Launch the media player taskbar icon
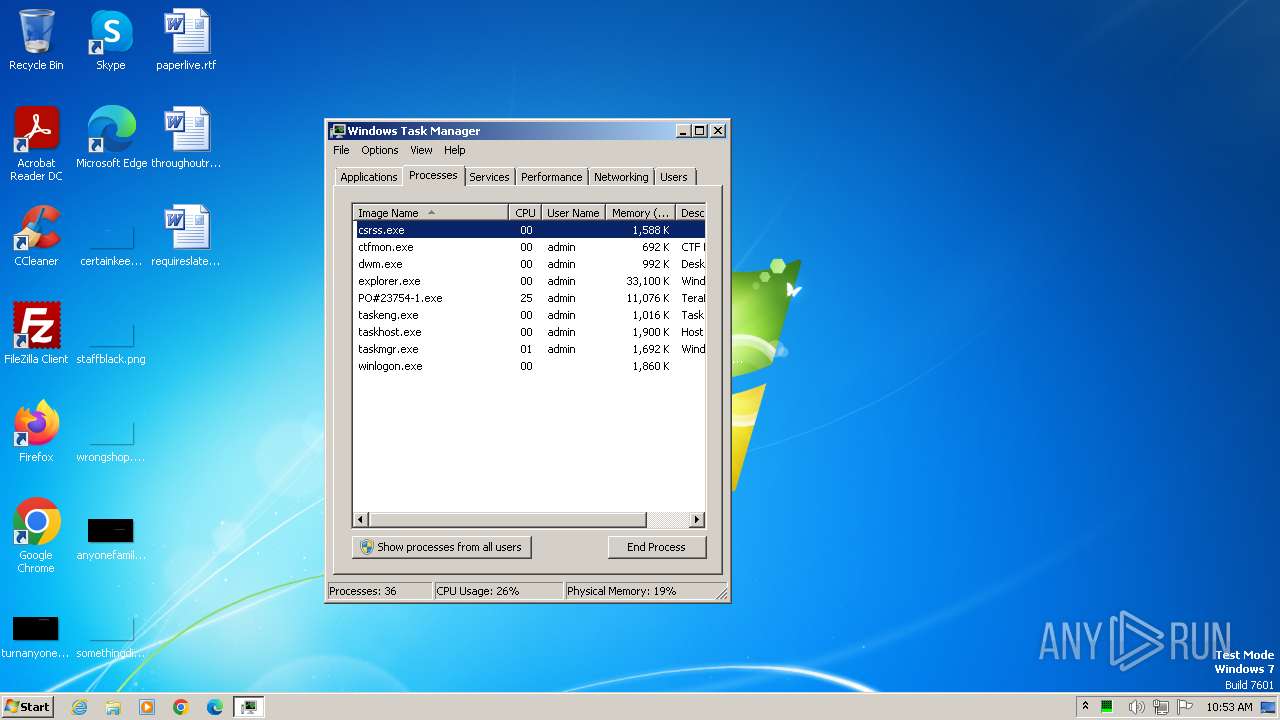This screenshot has height=720, width=1280. 147,707
